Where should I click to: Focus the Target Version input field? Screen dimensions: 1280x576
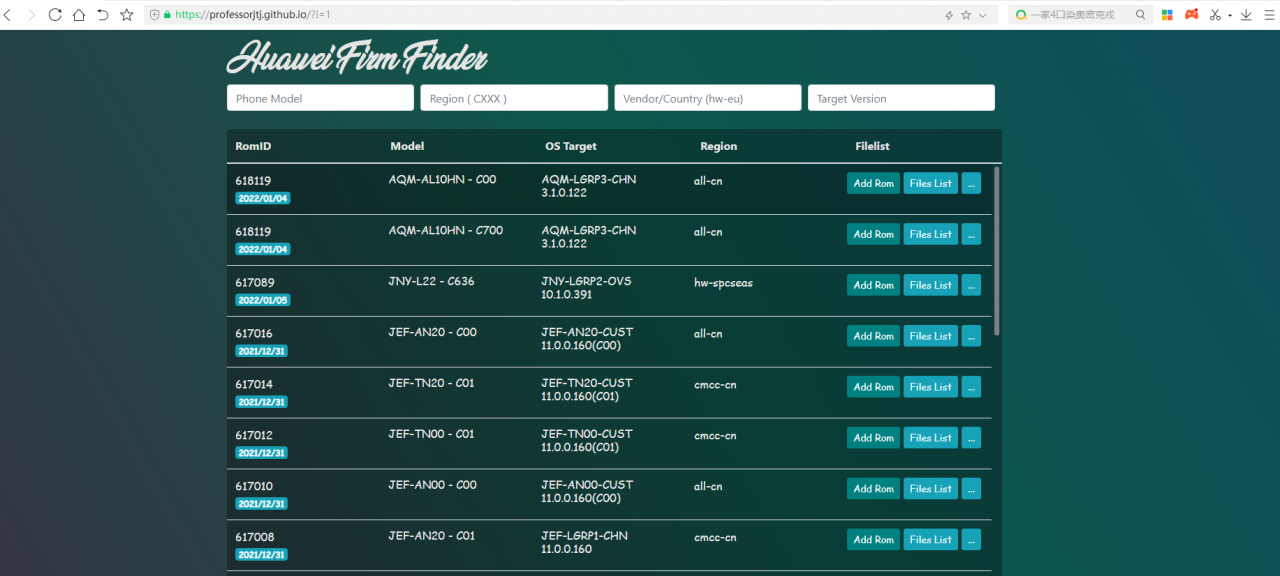point(901,98)
